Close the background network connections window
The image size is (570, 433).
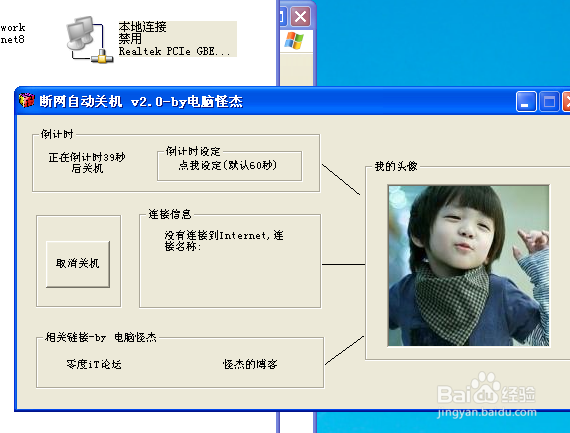[x=301, y=16]
